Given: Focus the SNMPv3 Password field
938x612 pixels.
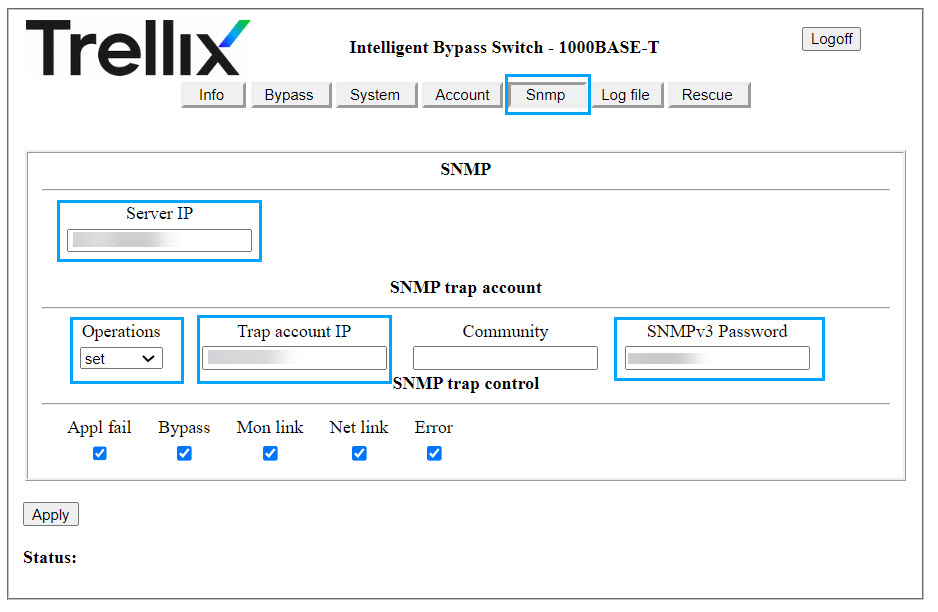Looking at the screenshot, I should click(x=717, y=358).
